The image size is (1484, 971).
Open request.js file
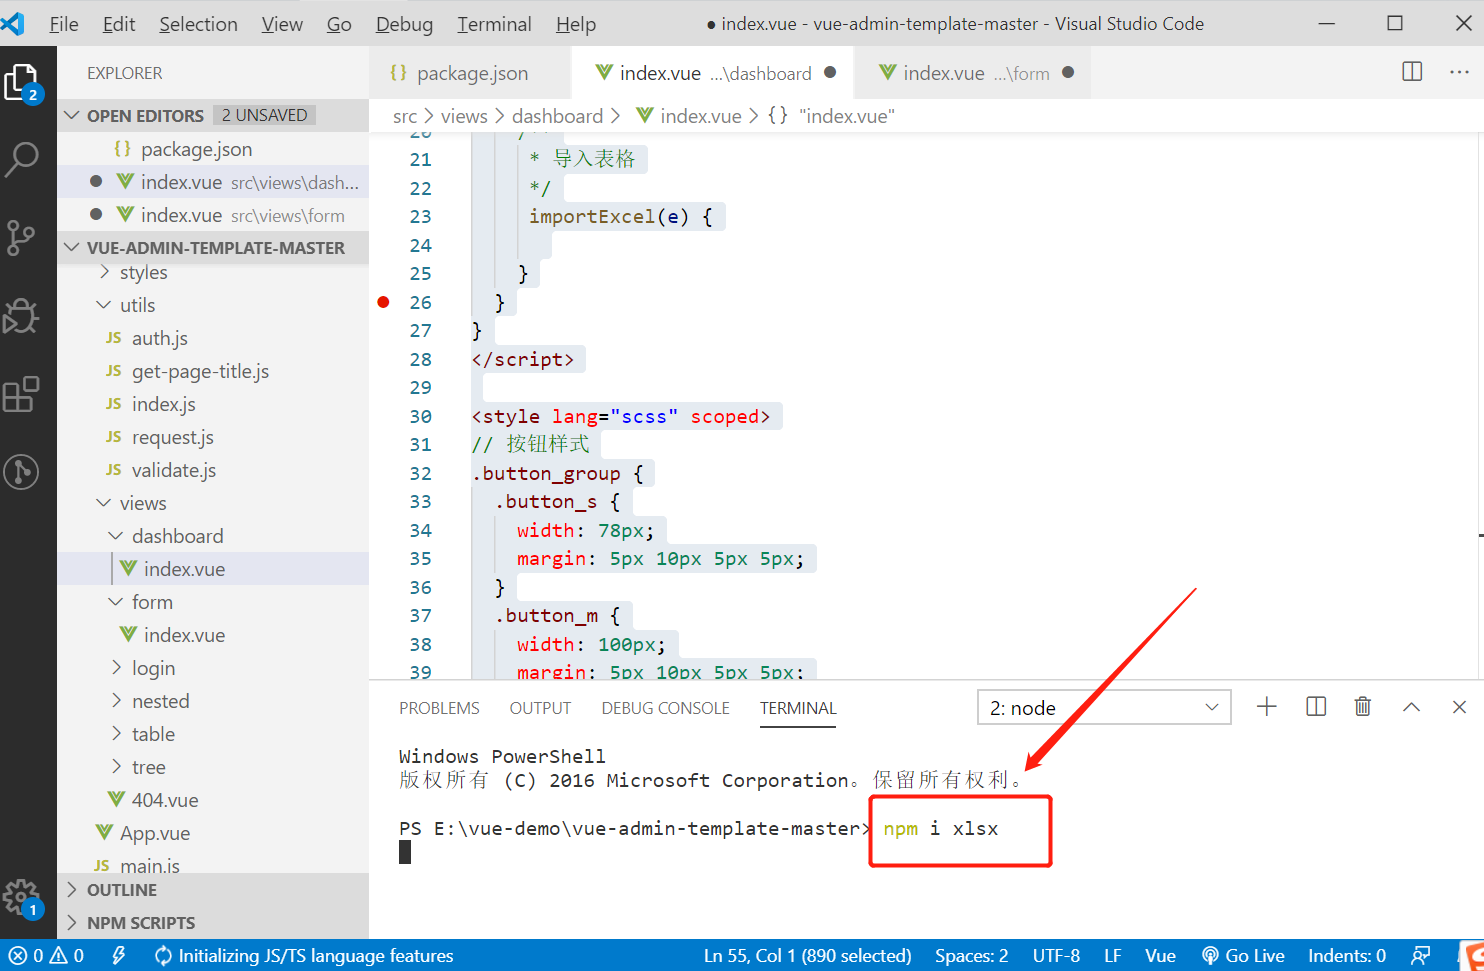[213, 437]
